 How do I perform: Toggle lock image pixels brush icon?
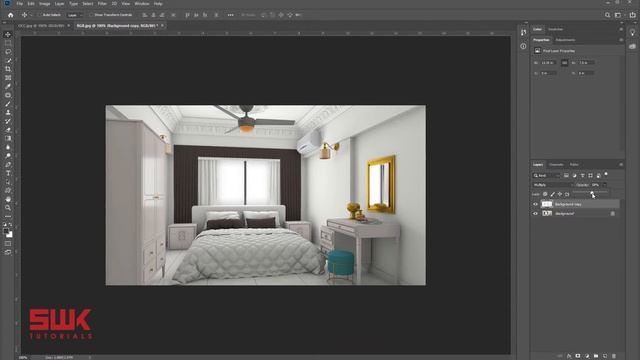[x=553, y=194]
